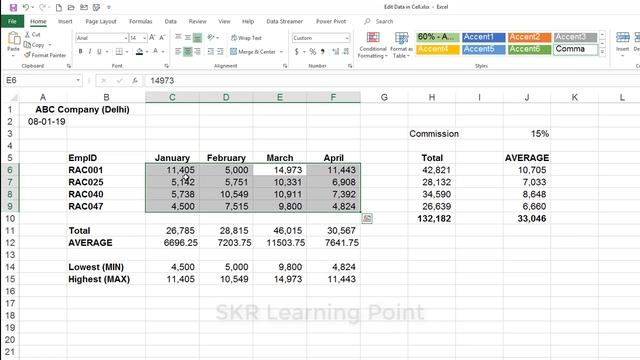This screenshot has height=360, width=640.
Task: Toggle Align Left
Action: pyautogui.click(x=178, y=51)
